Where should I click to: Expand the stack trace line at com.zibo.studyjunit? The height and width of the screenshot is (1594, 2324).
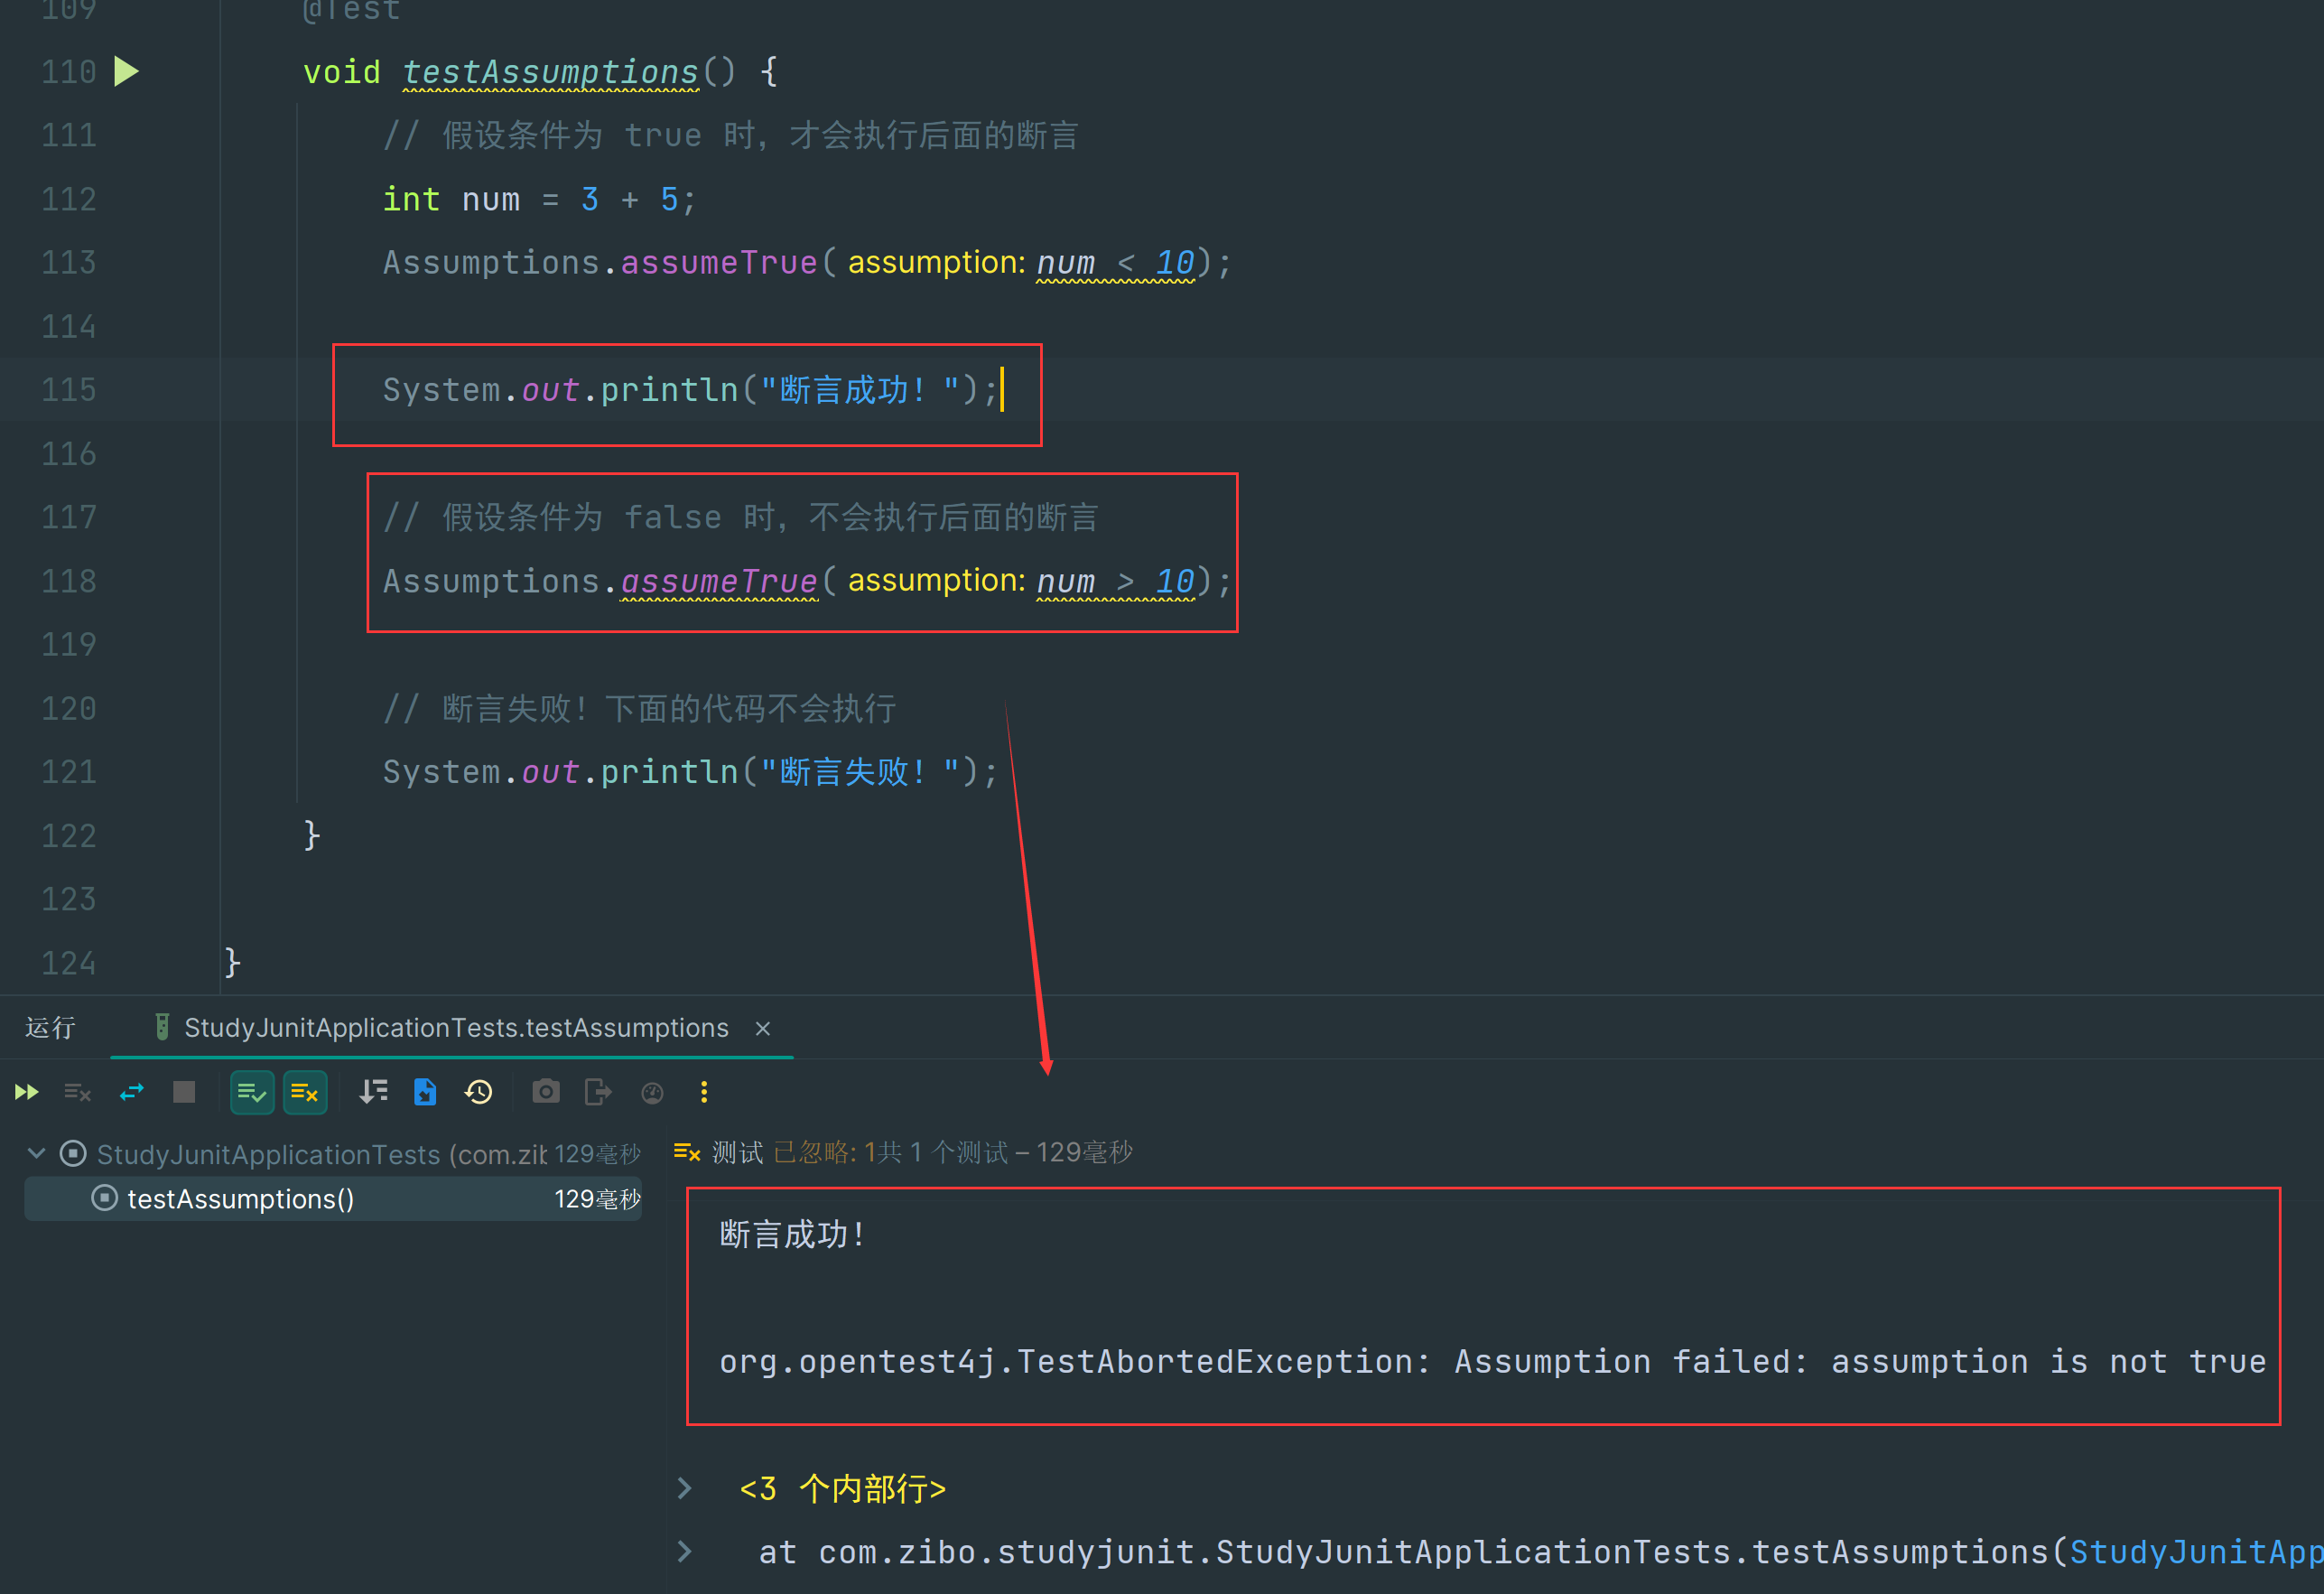click(x=685, y=1552)
